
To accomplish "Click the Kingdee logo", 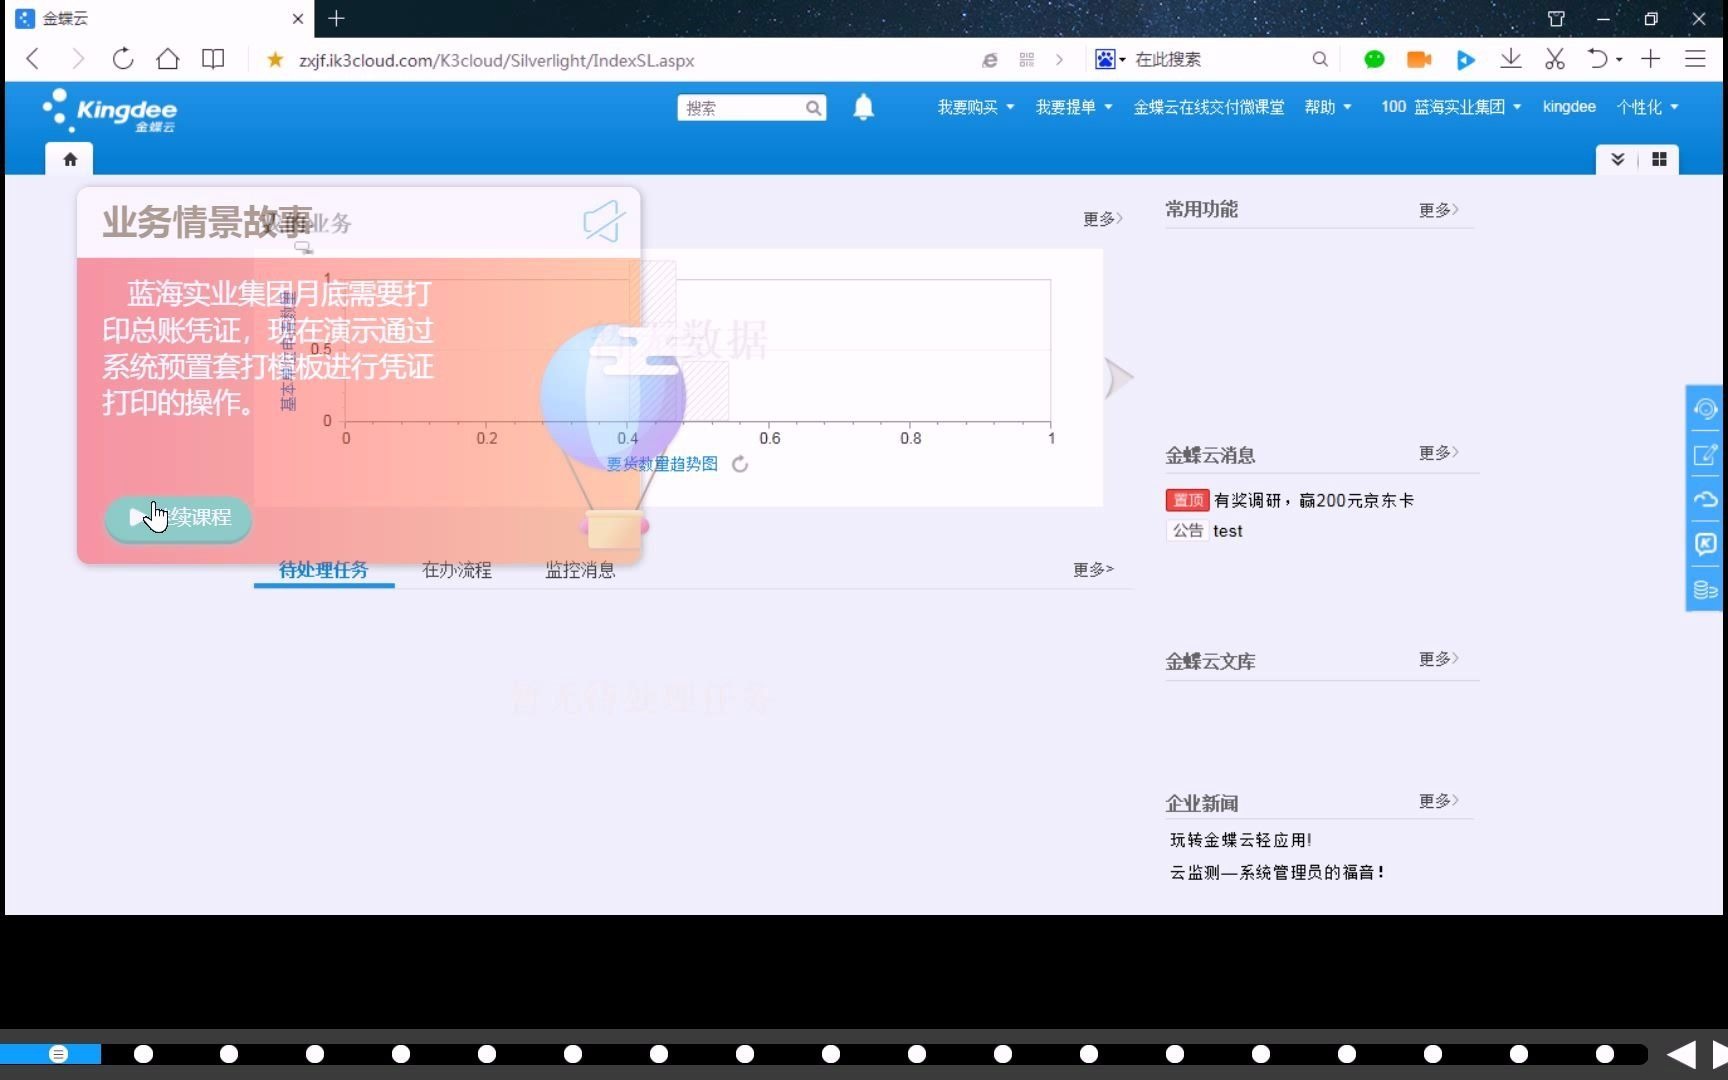I will pyautogui.click(x=110, y=110).
